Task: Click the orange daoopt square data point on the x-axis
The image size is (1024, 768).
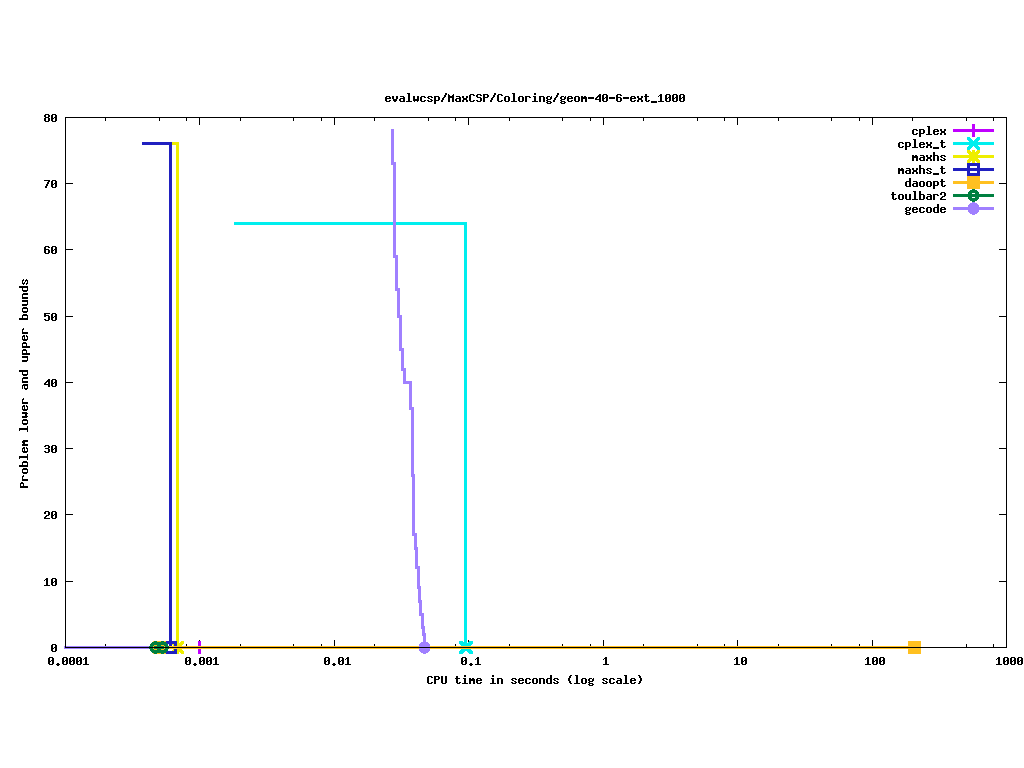Action: pos(914,647)
